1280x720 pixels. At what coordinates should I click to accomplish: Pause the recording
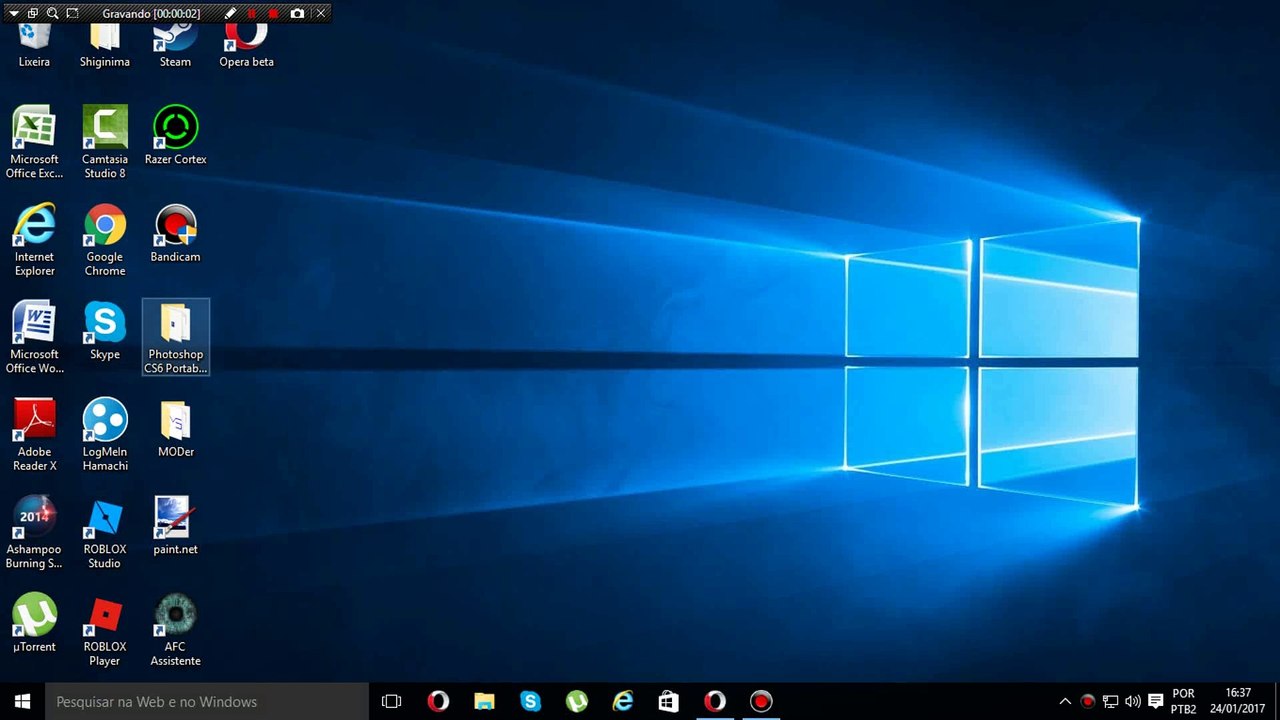pos(252,14)
